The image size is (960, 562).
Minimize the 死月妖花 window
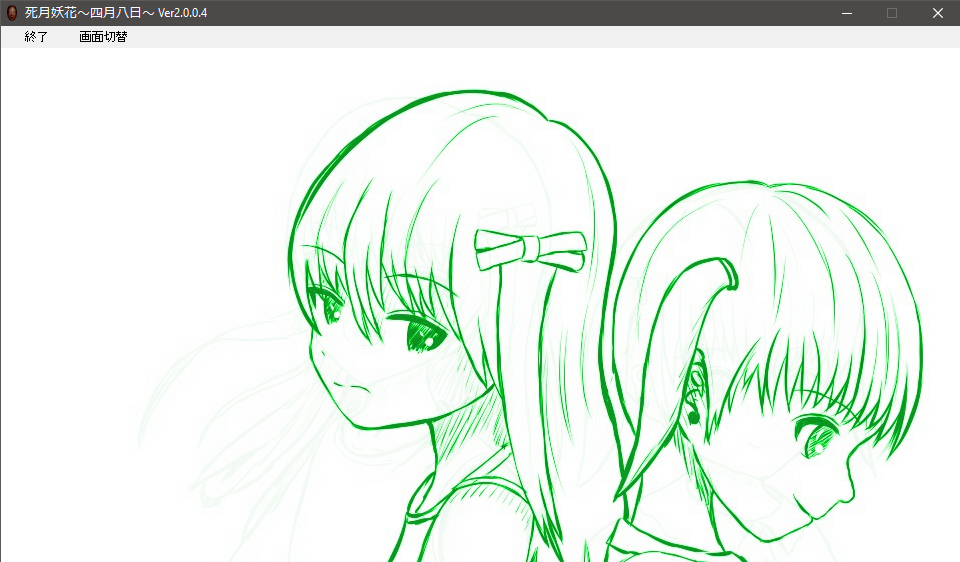tap(847, 13)
